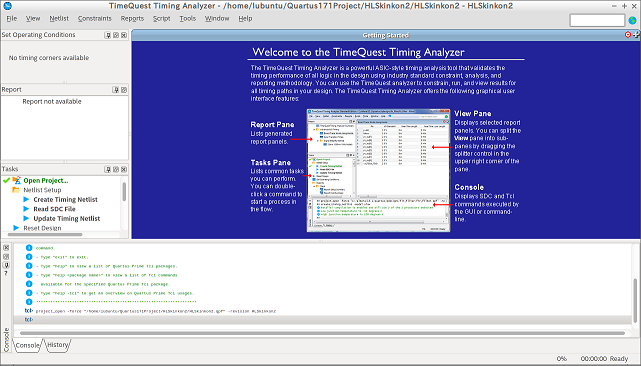Viewport: 641px width, 366px height.
Task: Open the Netlist menu
Action: click(x=59, y=18)
